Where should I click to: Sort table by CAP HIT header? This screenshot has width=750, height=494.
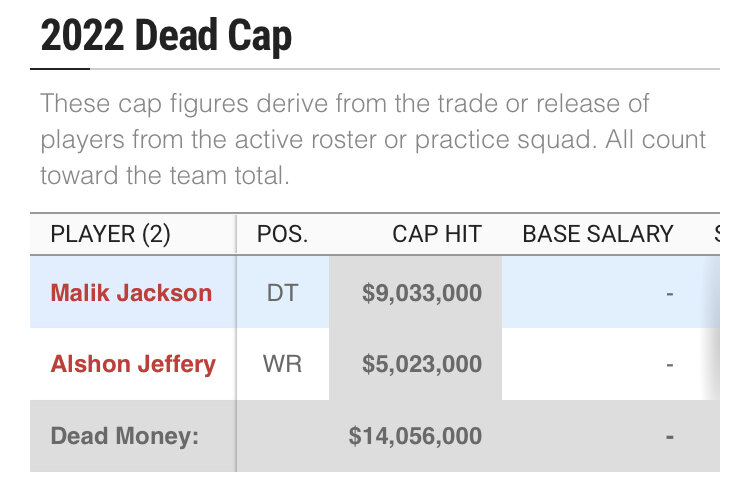(437, 235)
